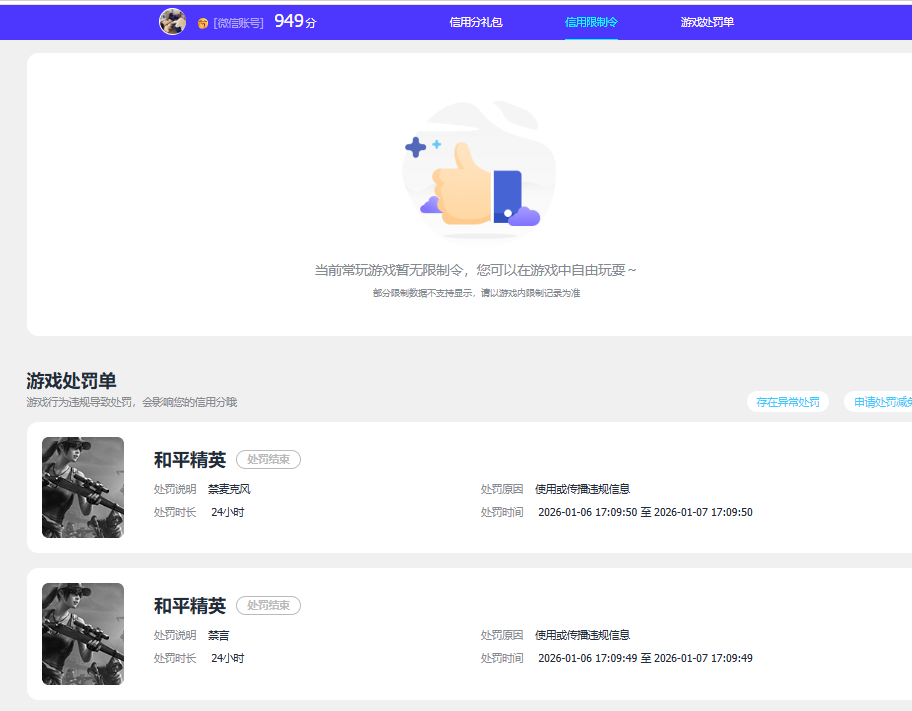Click the 和平精英 title of the 禁言 card
Screen dimensions: 912x711
pos(190,606)
